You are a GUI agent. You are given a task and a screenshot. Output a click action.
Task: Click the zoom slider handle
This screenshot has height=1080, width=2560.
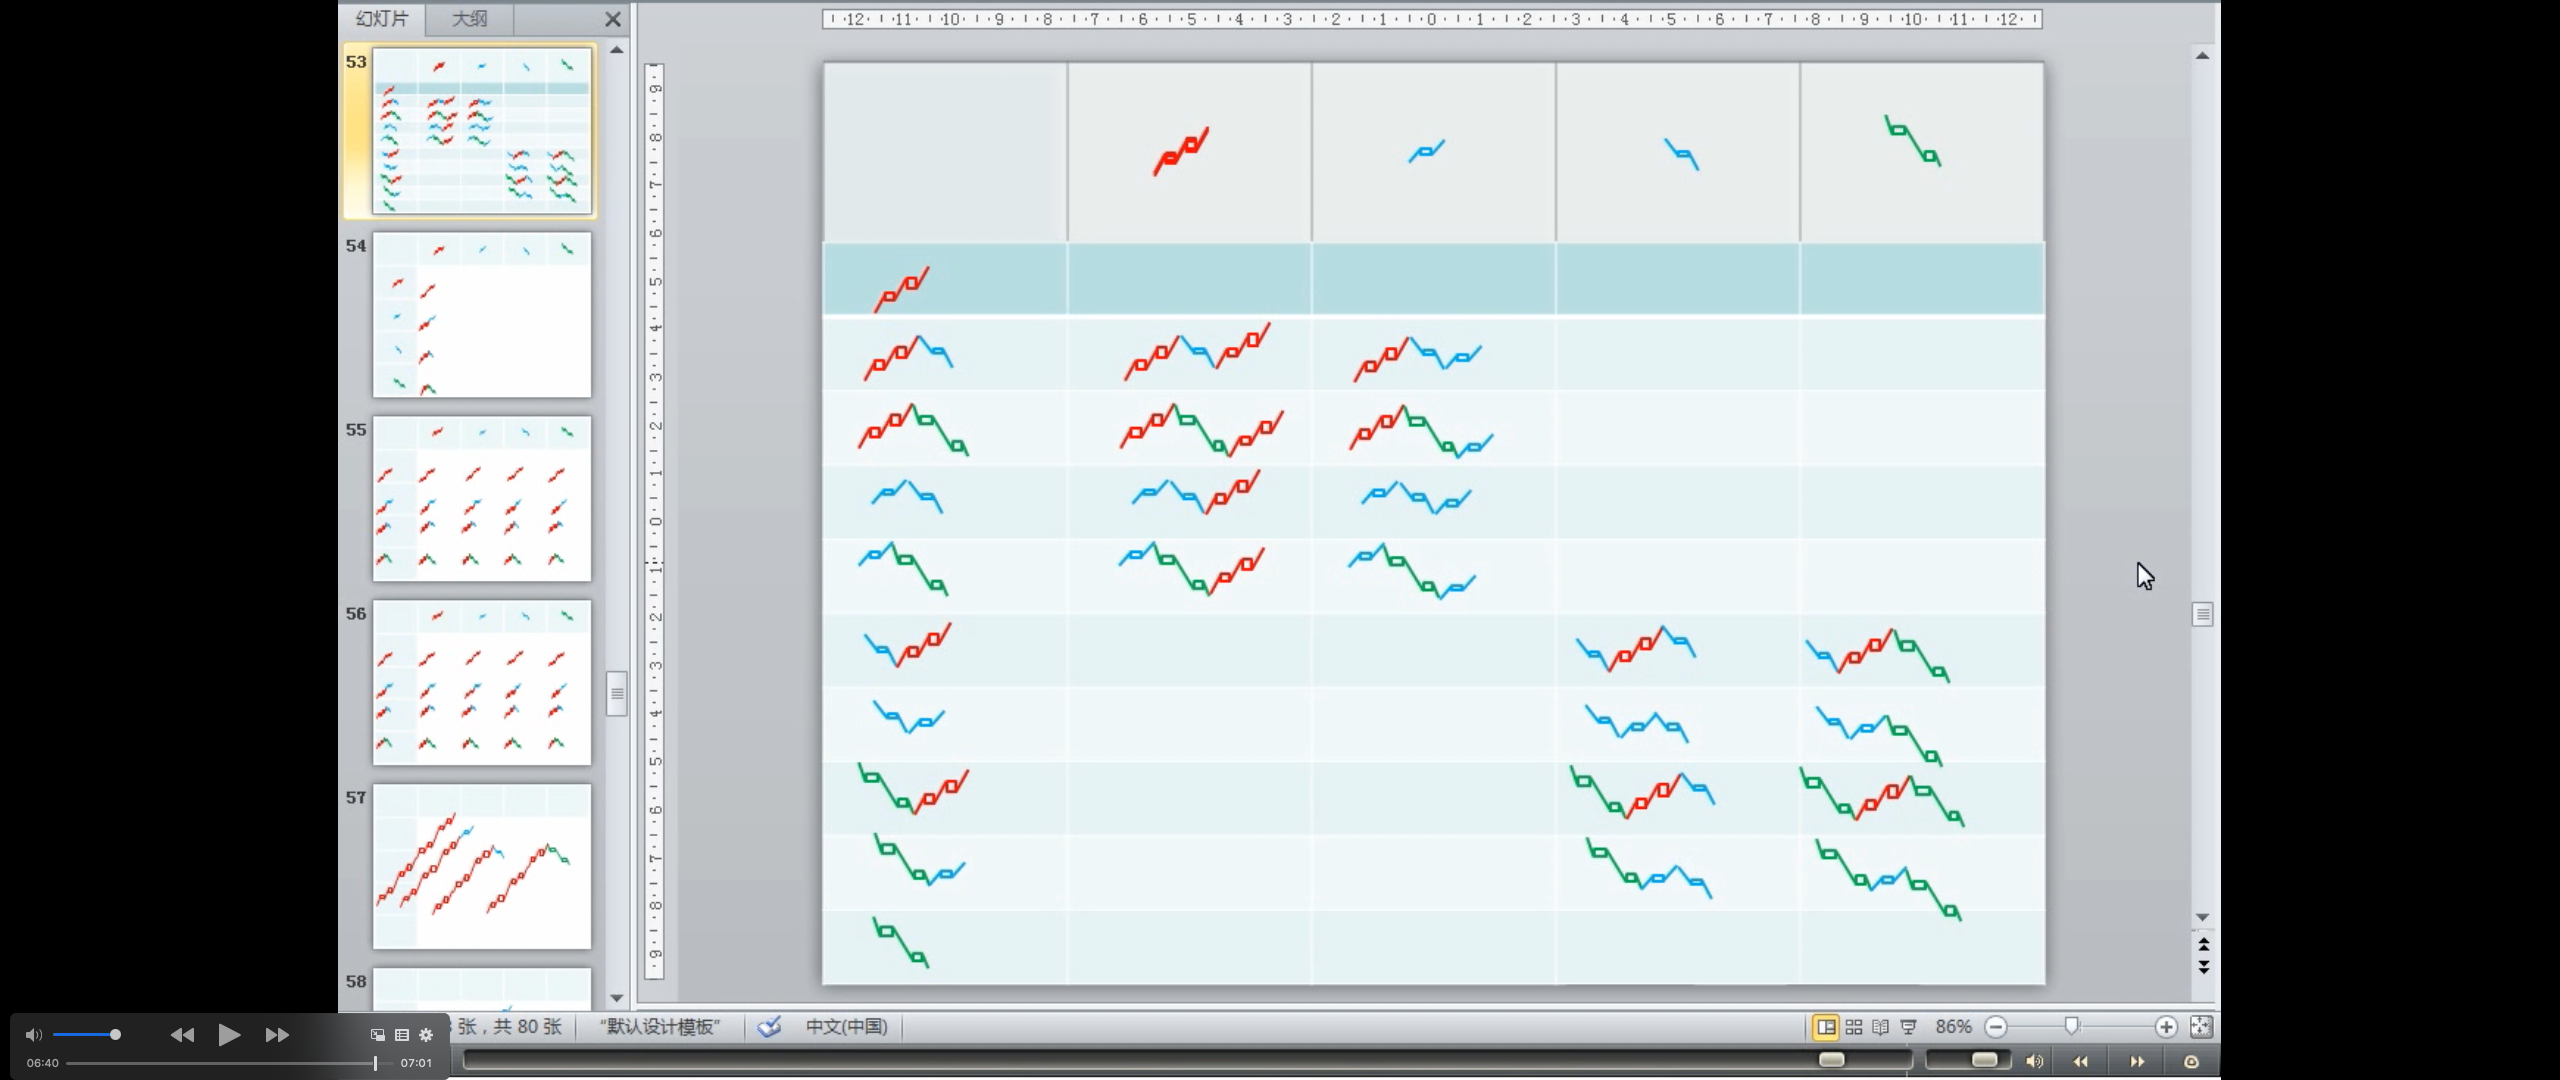pos(2072,1026)
